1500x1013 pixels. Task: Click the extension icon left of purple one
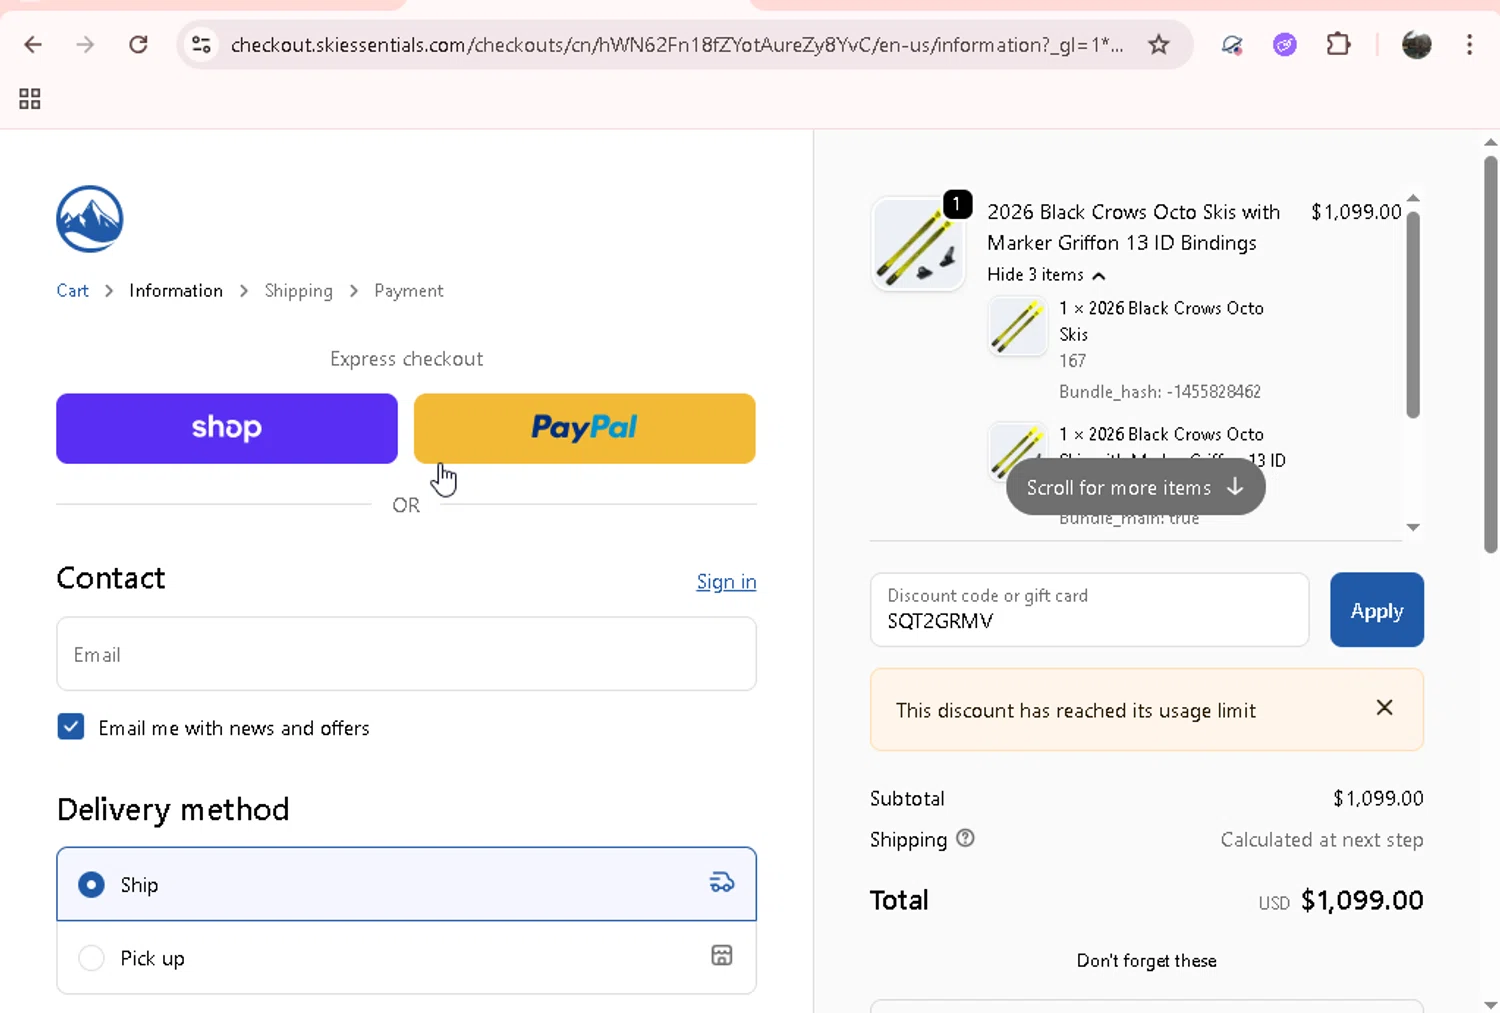(1232, 45)
